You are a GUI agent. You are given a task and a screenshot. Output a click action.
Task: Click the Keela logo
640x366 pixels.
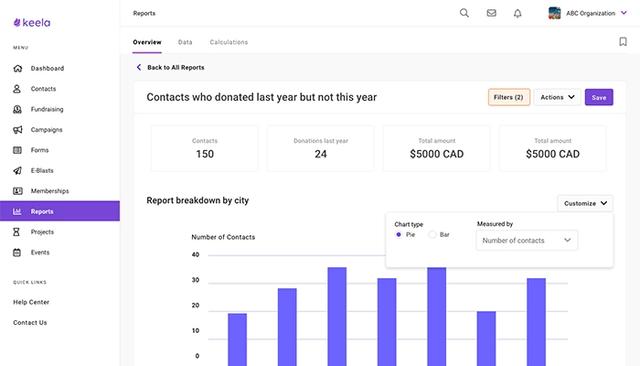tap(32, 23)
